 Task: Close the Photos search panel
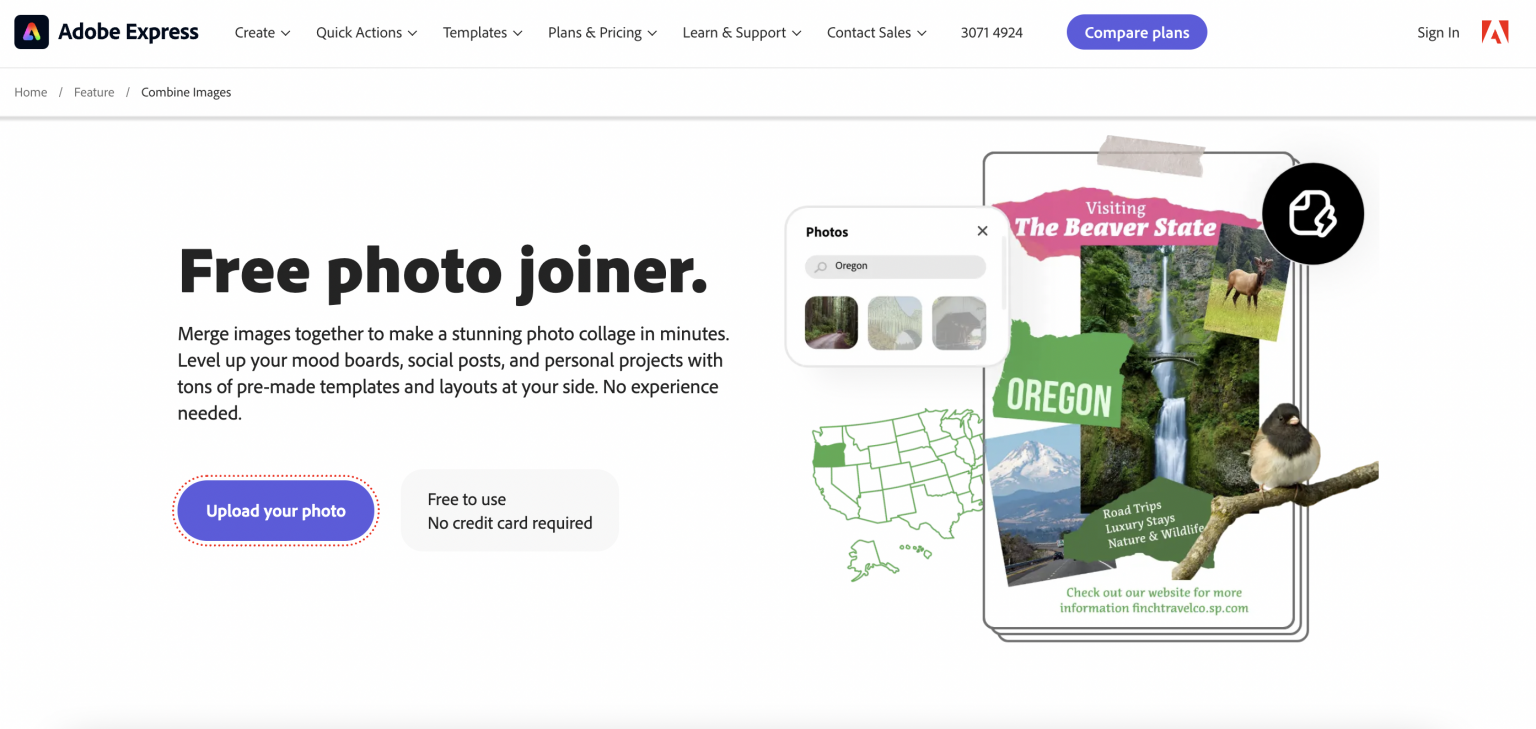(x=982, y=231)
